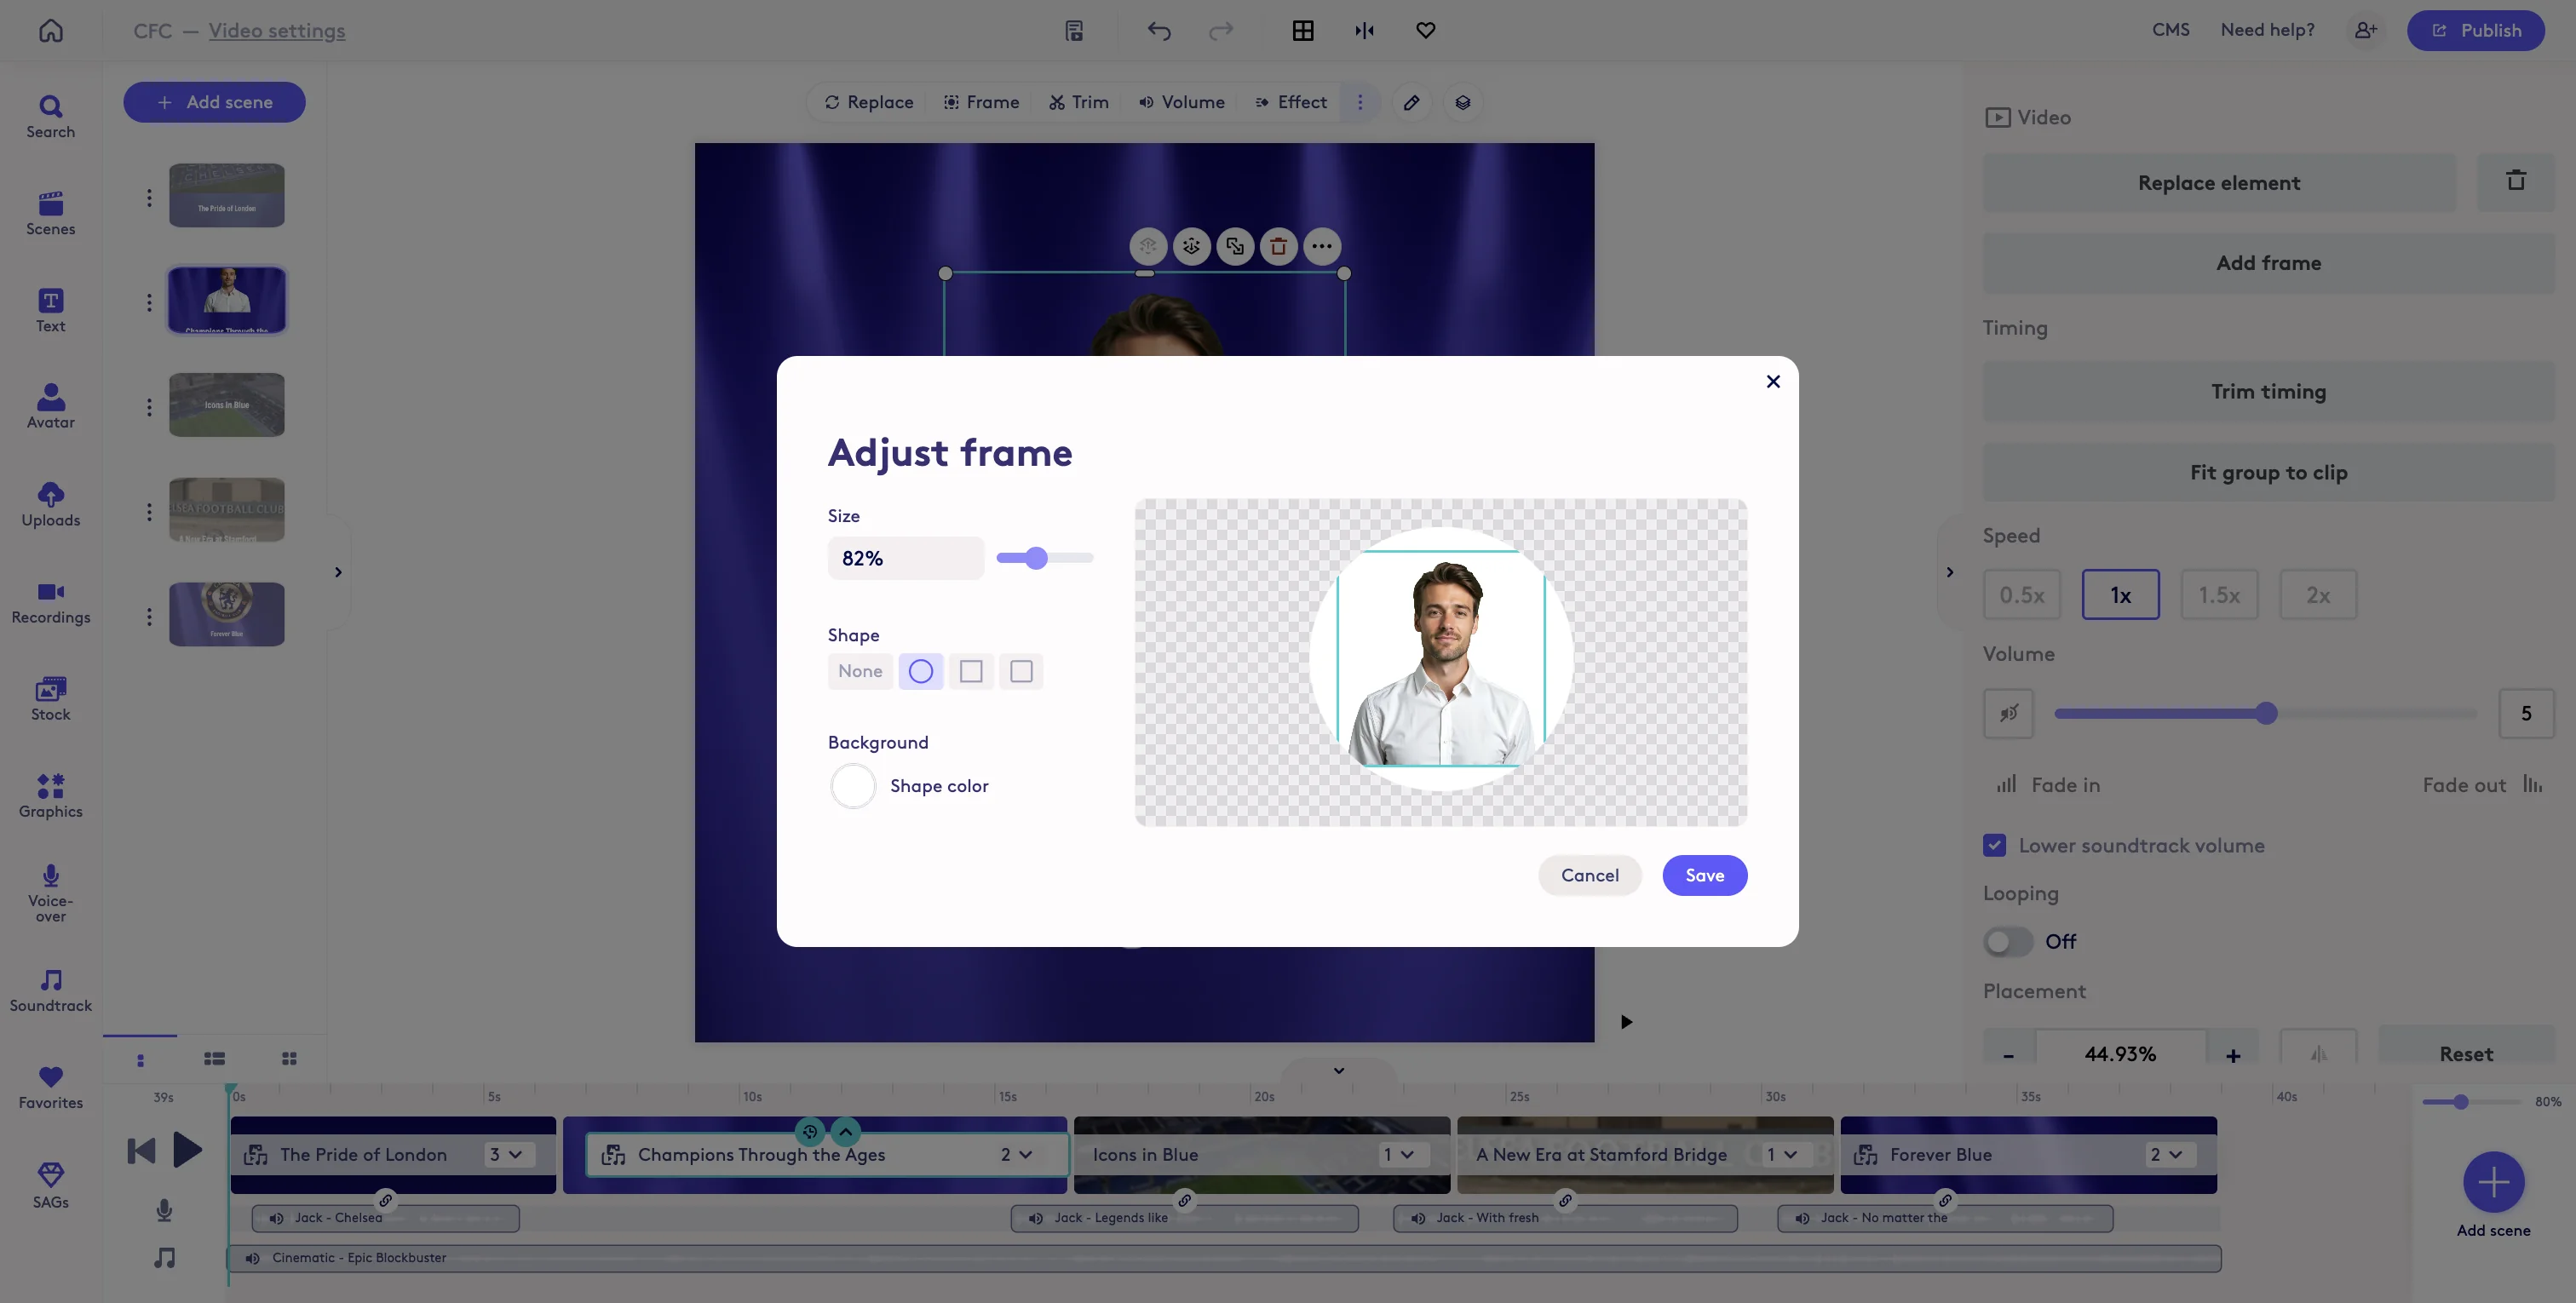Pick a background Shape color
The height and width of the screenshot is (1303, 2576).
851,786
